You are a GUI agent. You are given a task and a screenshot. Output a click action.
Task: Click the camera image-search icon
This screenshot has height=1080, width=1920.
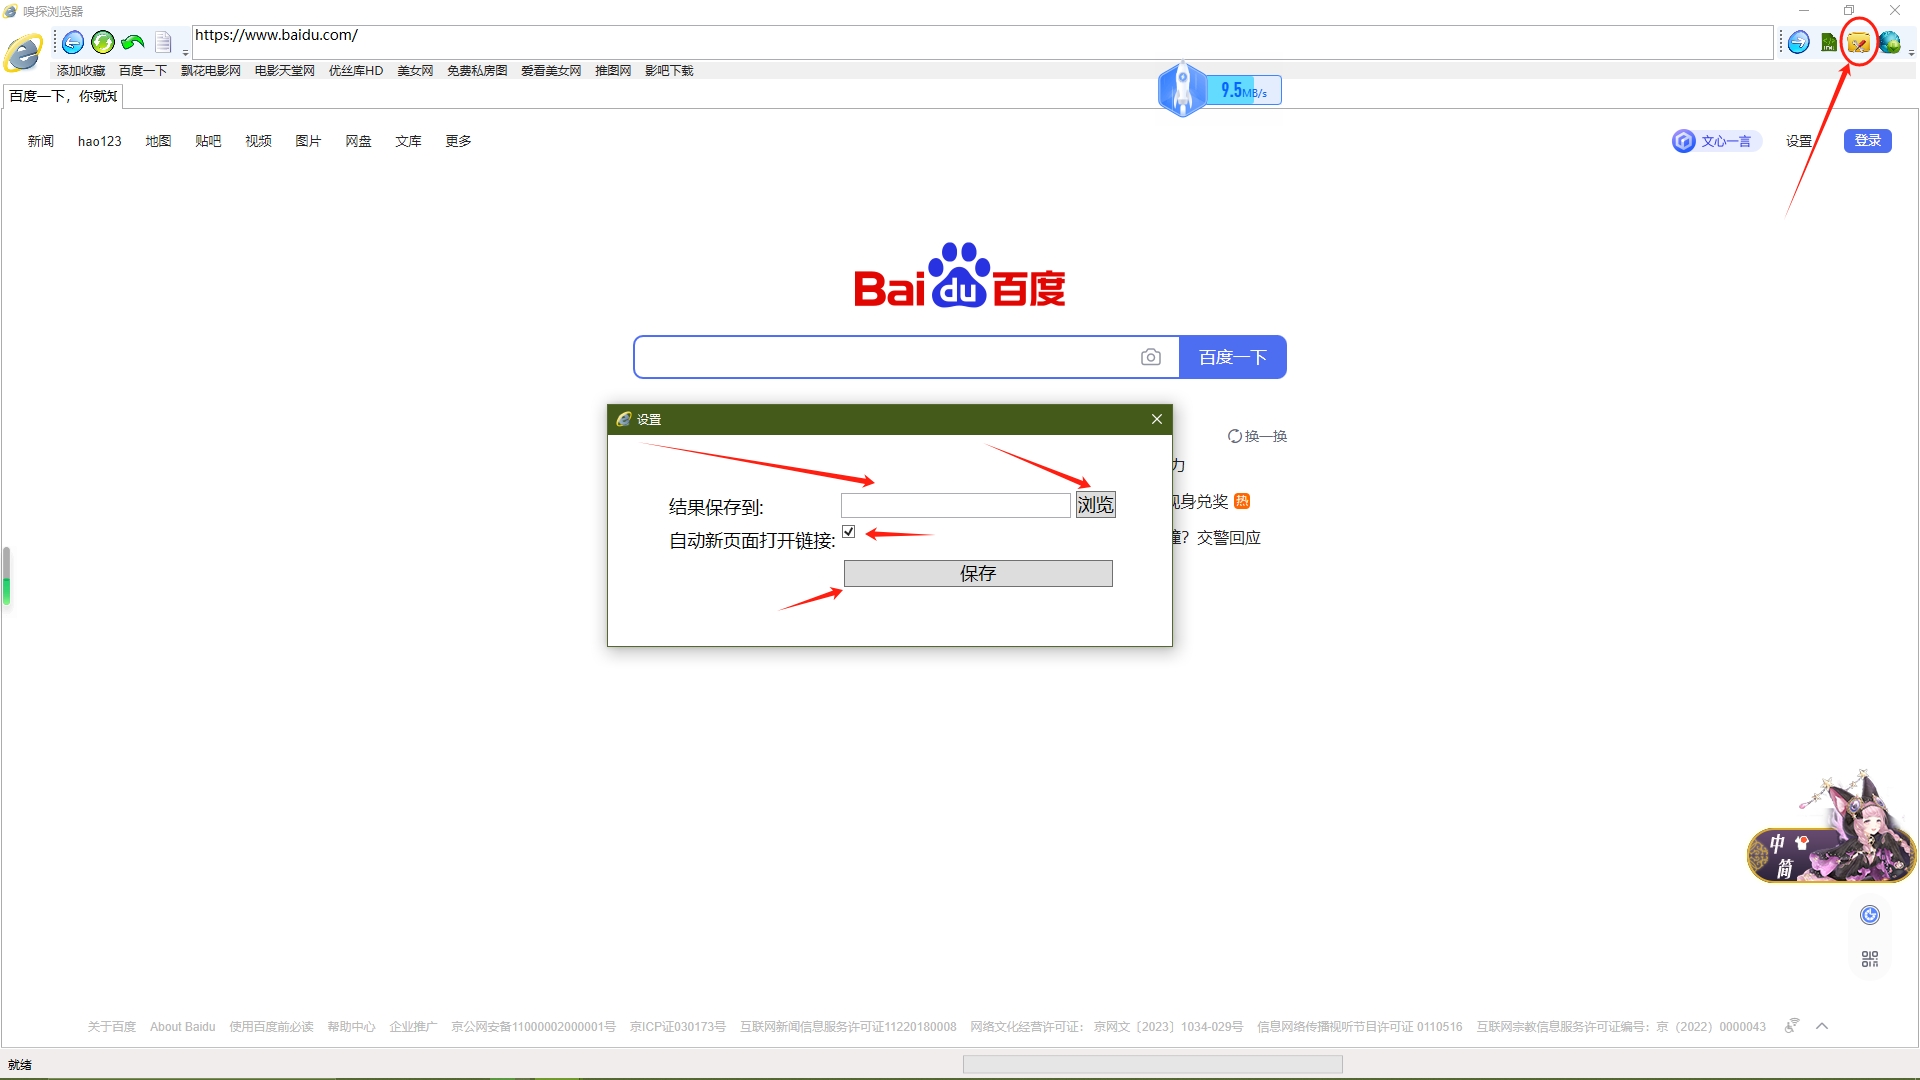coord(1151,357)
